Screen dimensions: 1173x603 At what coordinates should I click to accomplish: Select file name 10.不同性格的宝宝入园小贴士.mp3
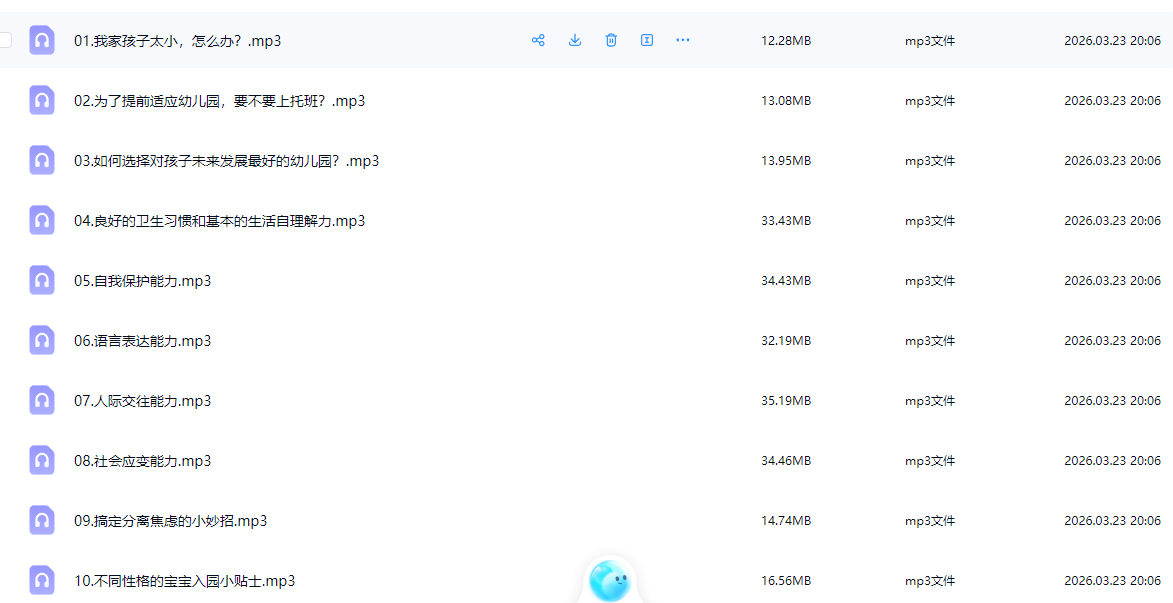(184, 581)
